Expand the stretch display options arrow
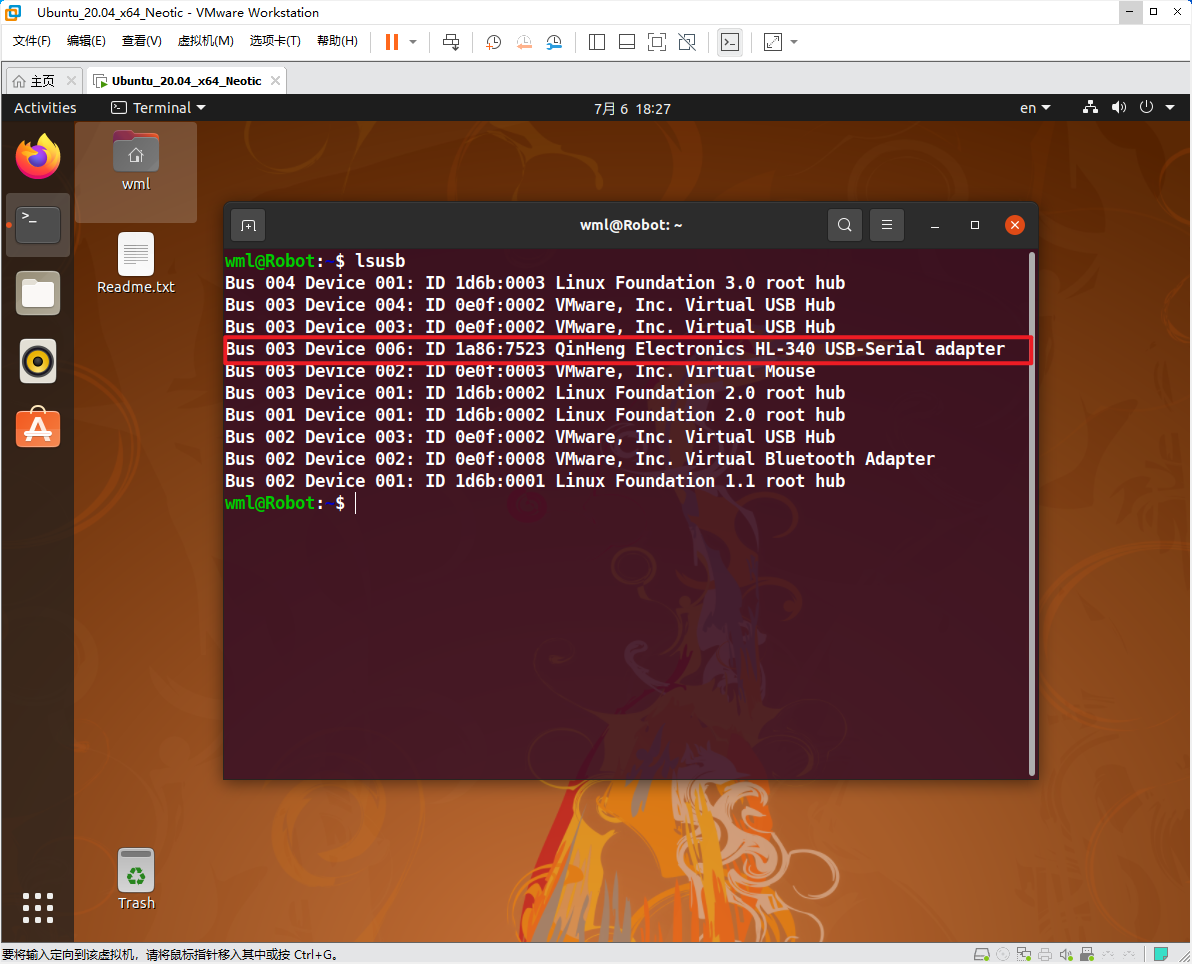The height and width of the screenshot is (964, 1192). click(794, 42)
